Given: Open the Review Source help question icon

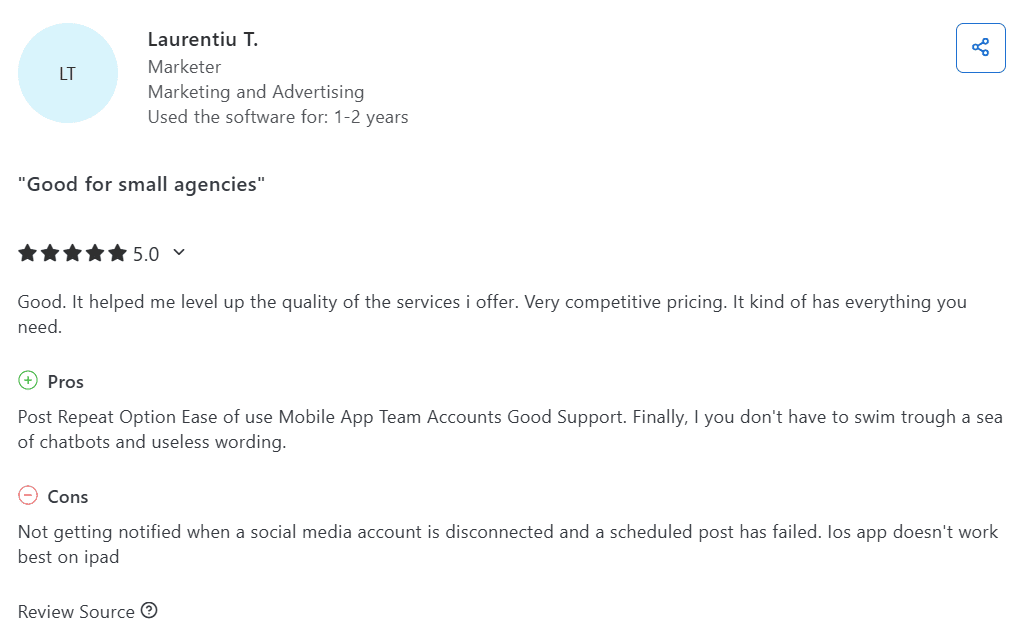Looking at the screenshot, I should (149, 611).
